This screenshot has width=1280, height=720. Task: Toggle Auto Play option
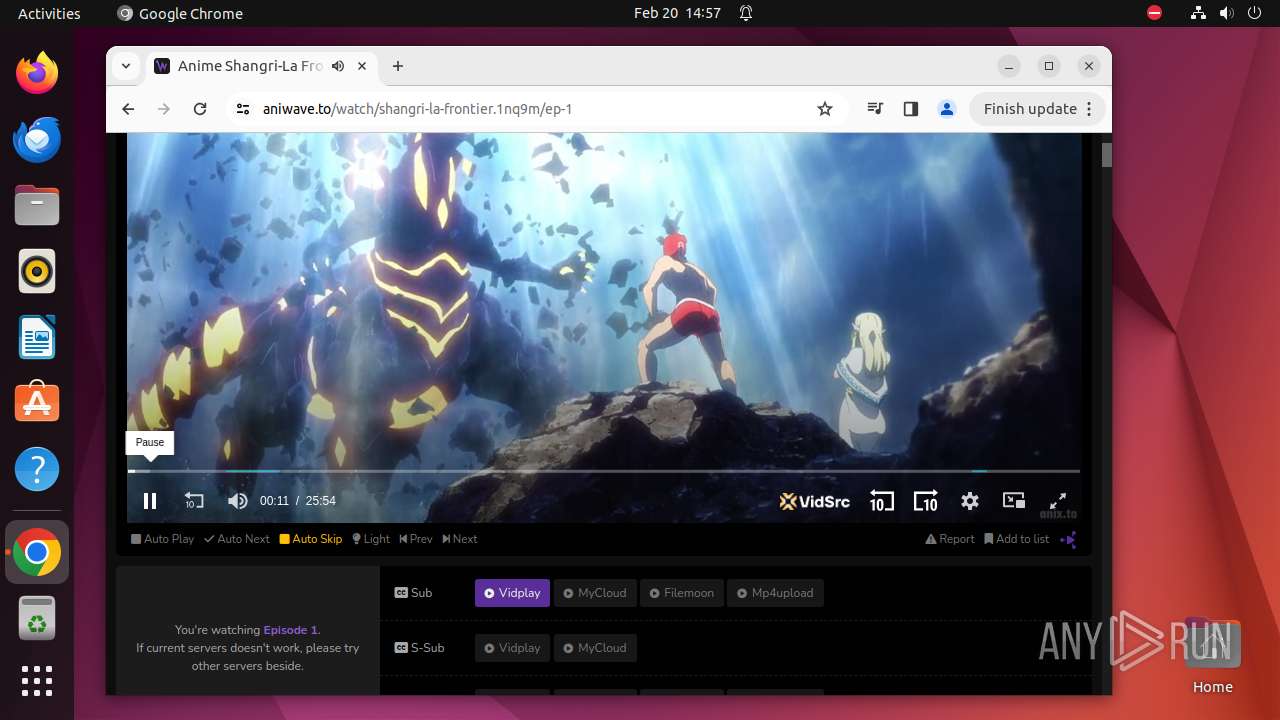click(163, 539)
